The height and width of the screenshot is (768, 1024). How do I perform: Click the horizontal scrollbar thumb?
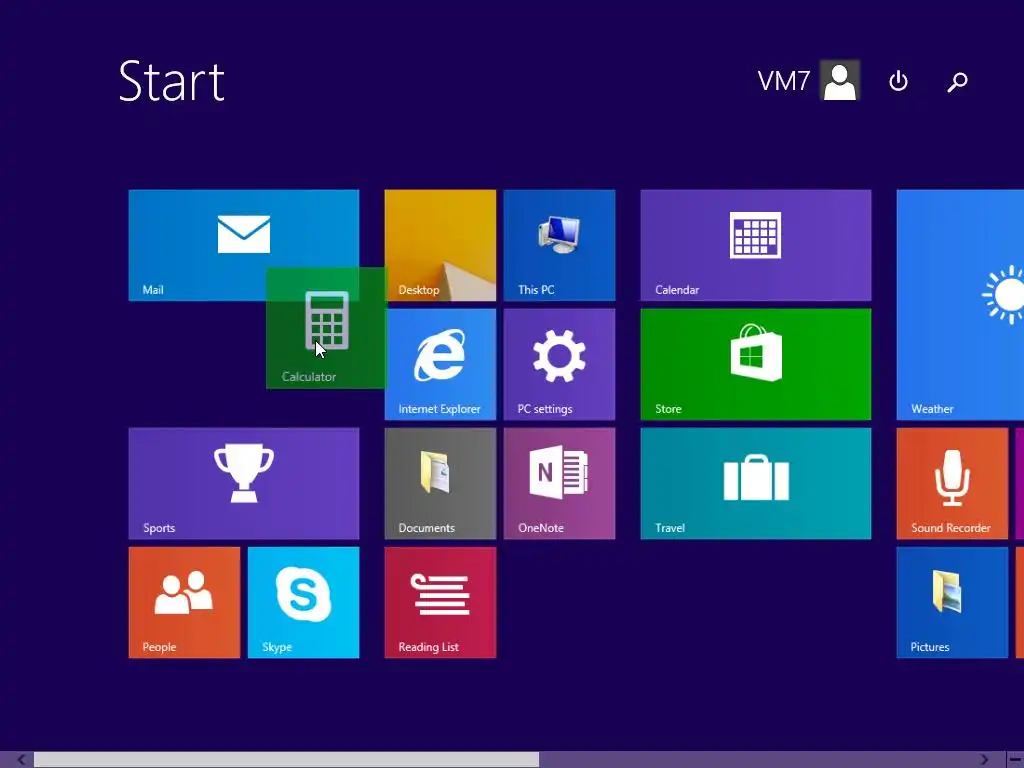click(286, 760)
